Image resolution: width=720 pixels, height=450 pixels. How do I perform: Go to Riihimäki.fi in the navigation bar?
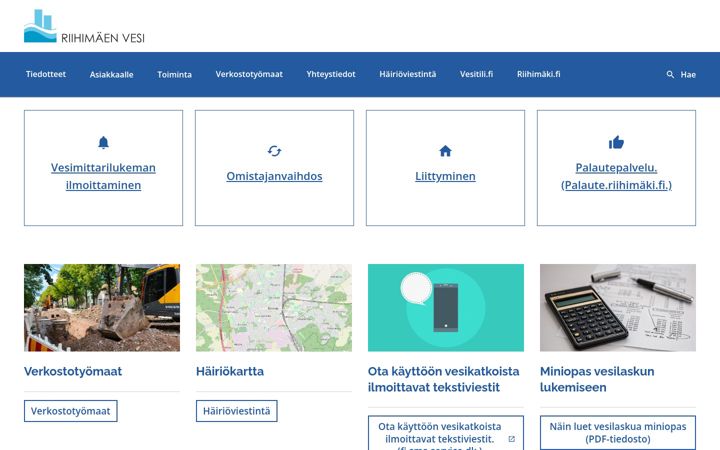539,74
